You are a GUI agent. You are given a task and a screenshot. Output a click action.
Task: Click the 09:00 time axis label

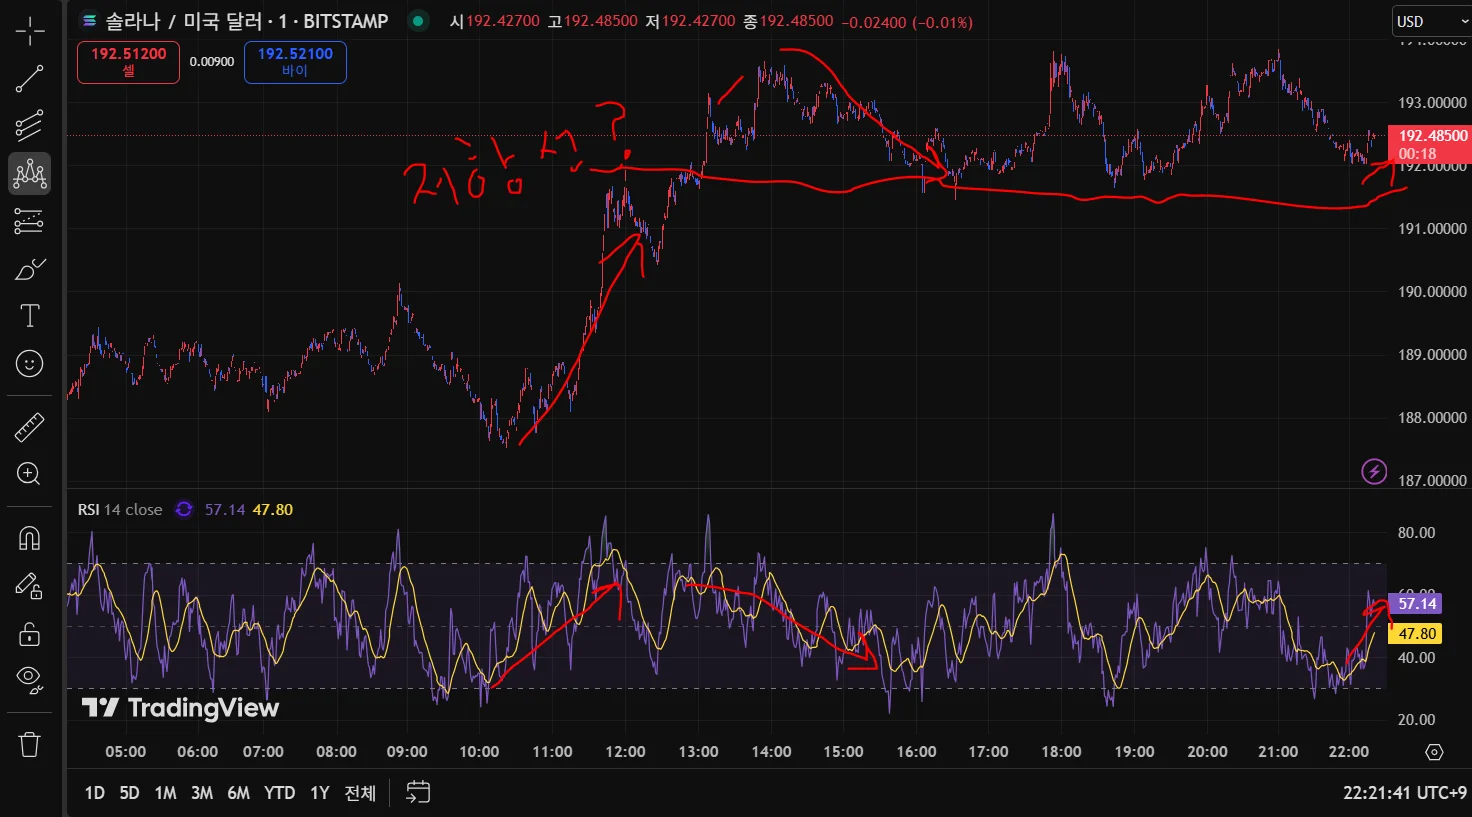point(407,752)
